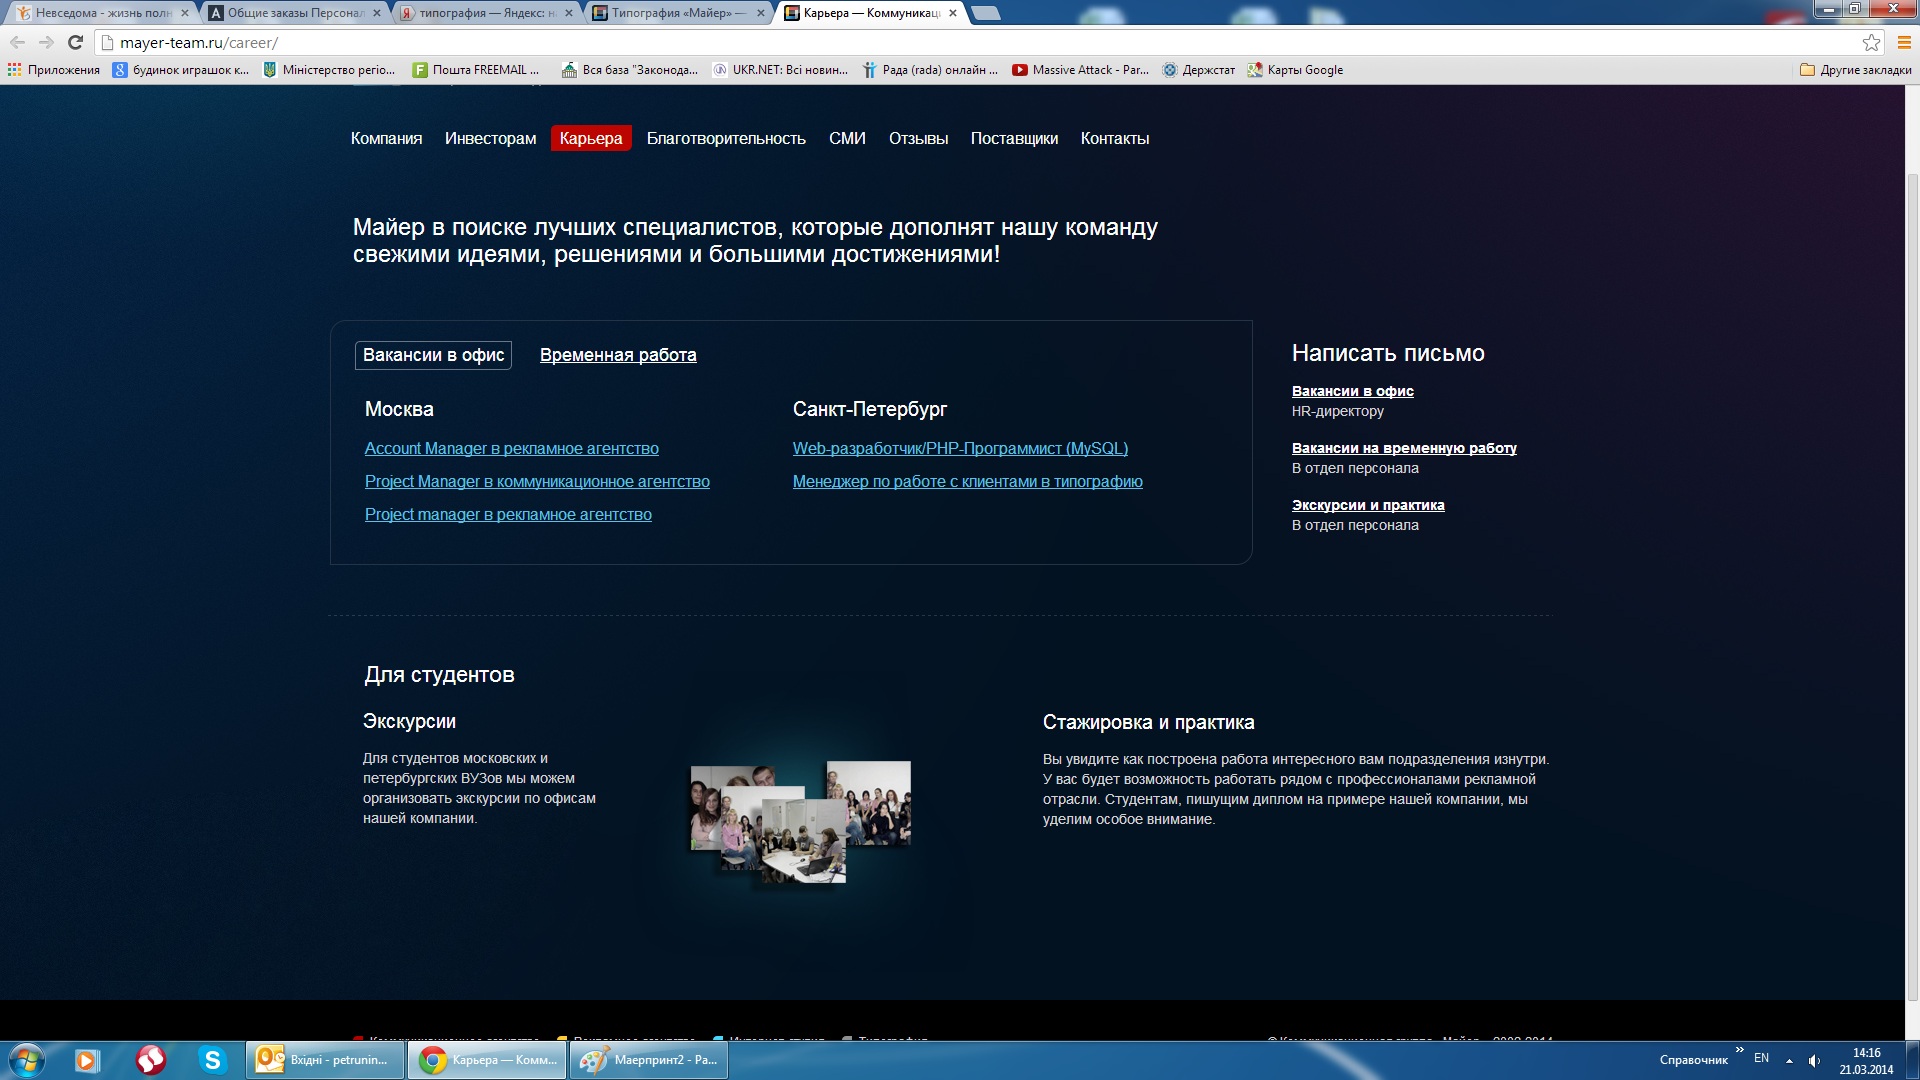The height and width of the screenshot is (1080, 1920).
Task: Switch to Paint Маерпринт2 window
Action: click(x=649, y=1060)
